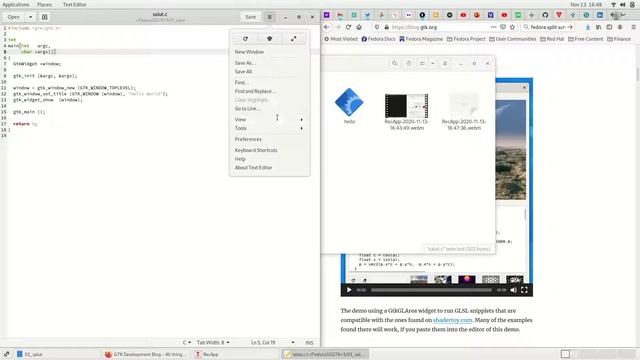
Task: Open the Firefox library icon
Action: coord(598,27)
